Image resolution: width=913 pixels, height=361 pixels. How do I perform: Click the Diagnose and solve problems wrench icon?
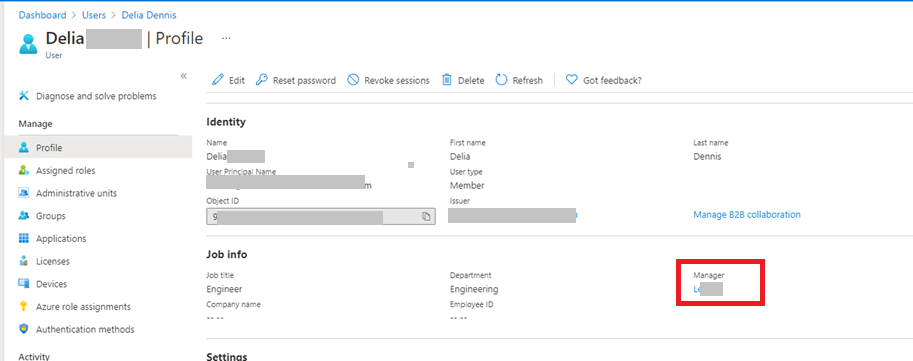(24, 96)
